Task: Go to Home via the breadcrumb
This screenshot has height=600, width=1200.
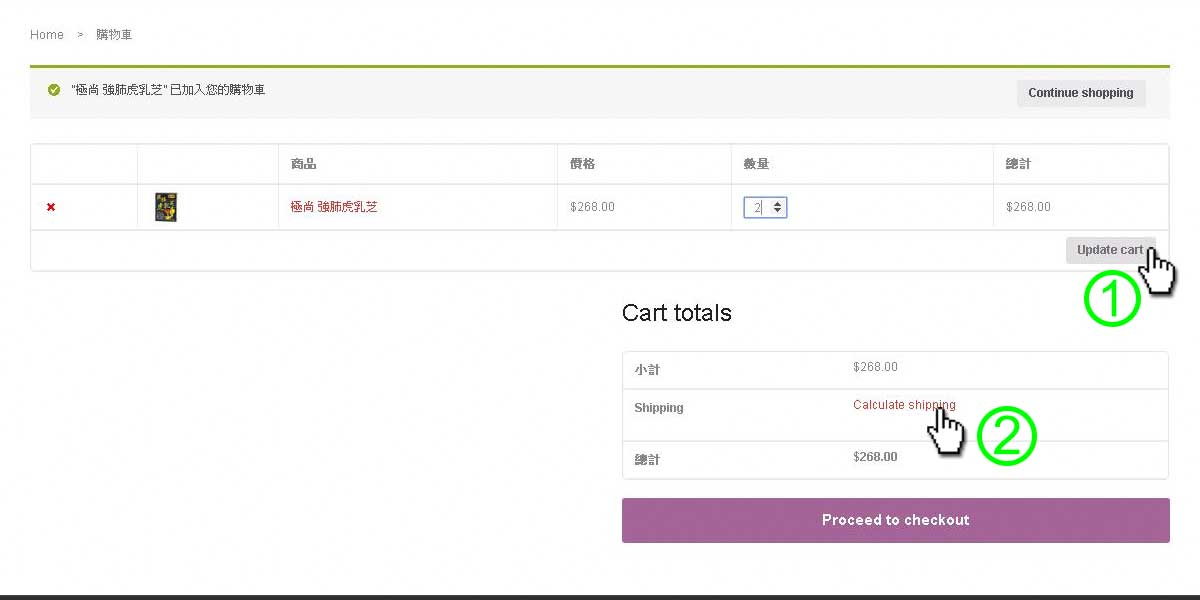Action: click(47, 35)
